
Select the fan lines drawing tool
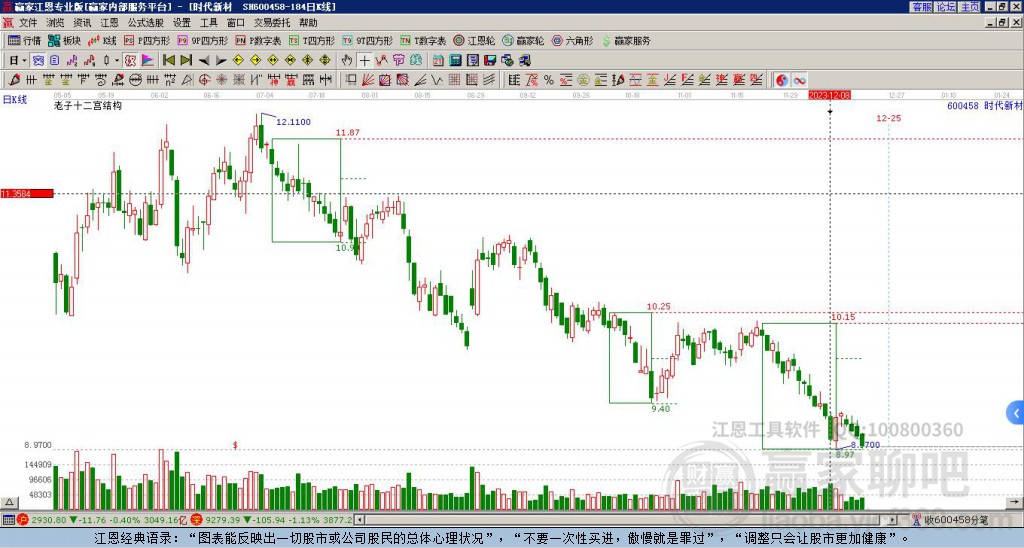pyautogui.click(x=368, y=80)
